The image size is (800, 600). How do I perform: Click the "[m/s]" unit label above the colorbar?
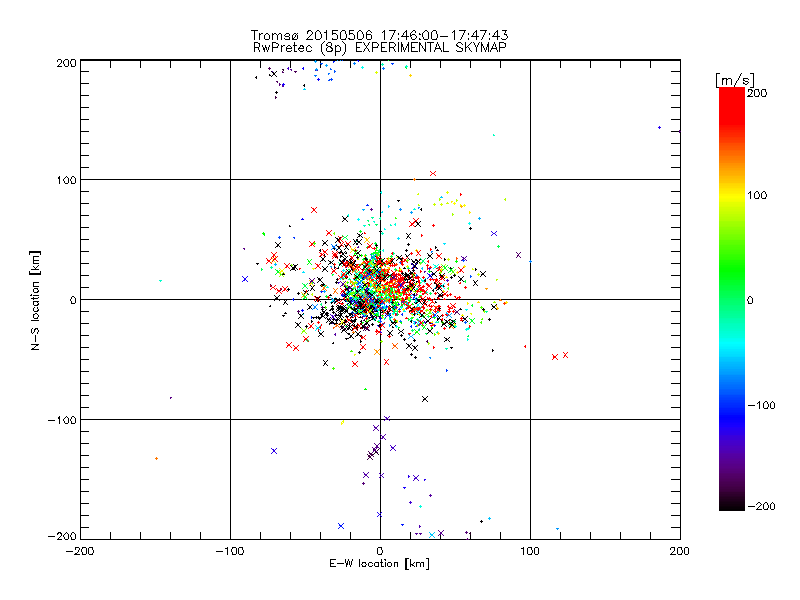(735, 80)
